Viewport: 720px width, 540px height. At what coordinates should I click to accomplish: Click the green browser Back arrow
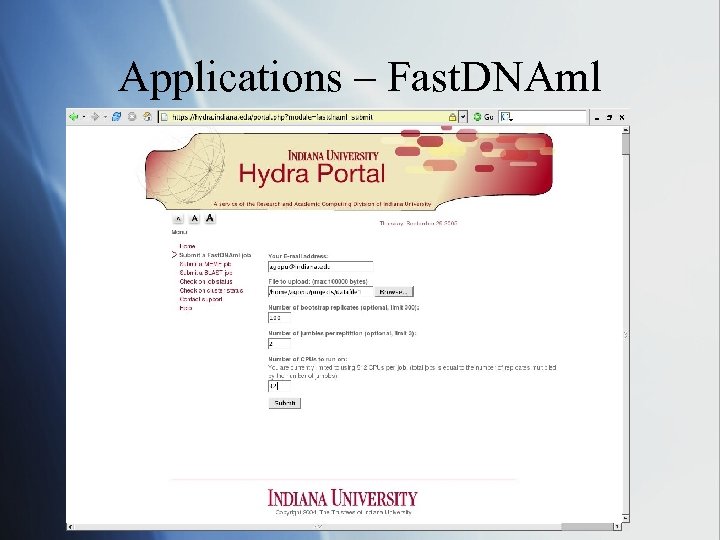coord(73,117)
